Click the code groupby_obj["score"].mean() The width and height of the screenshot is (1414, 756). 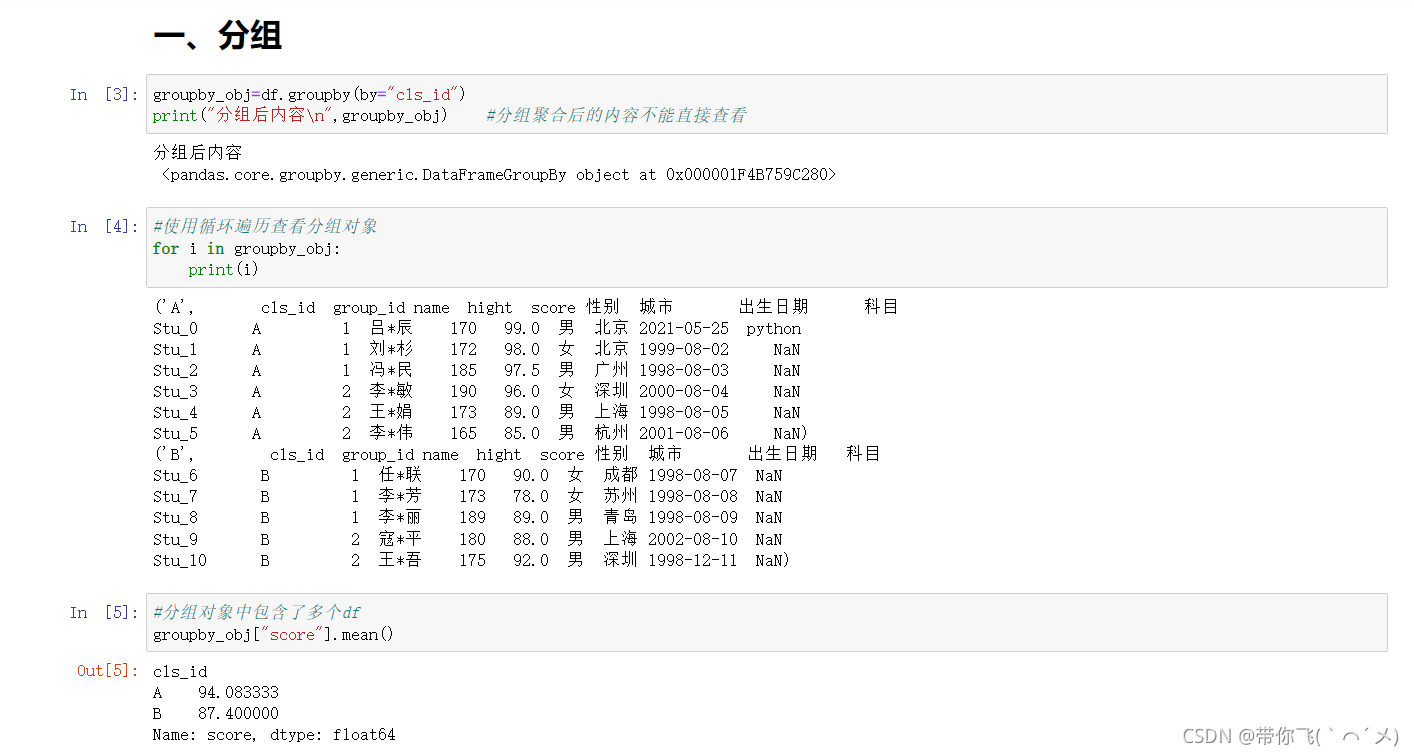pyautogui.click(x=274, y=635)
